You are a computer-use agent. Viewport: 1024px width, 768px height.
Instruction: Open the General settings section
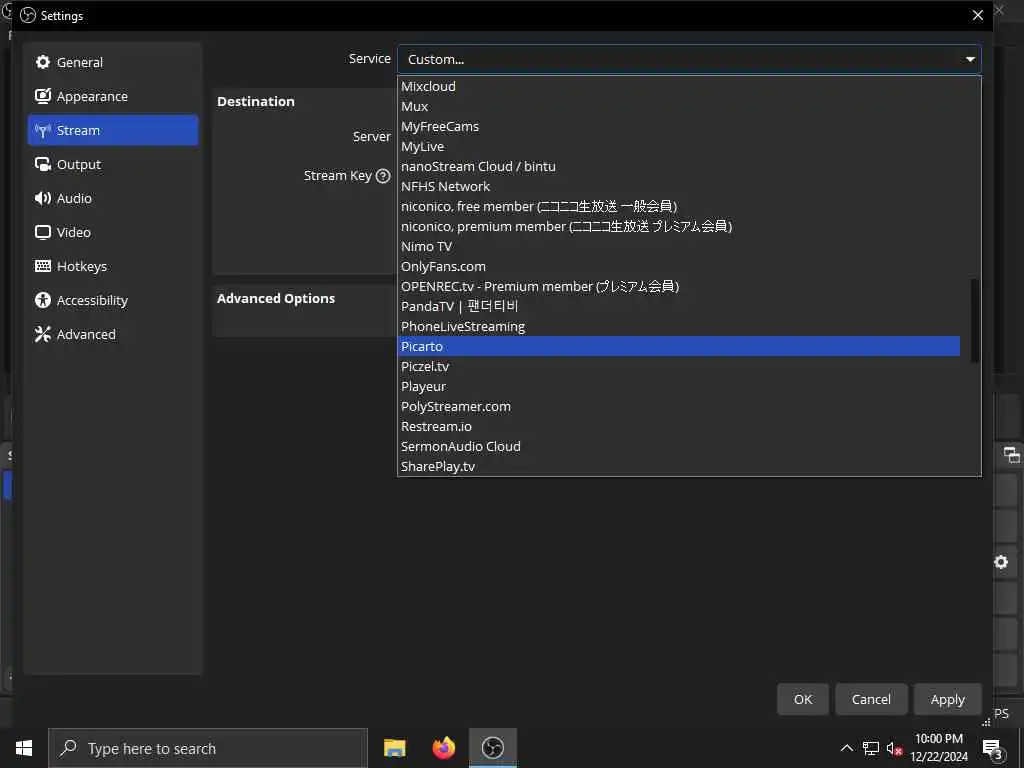[112, 62]
